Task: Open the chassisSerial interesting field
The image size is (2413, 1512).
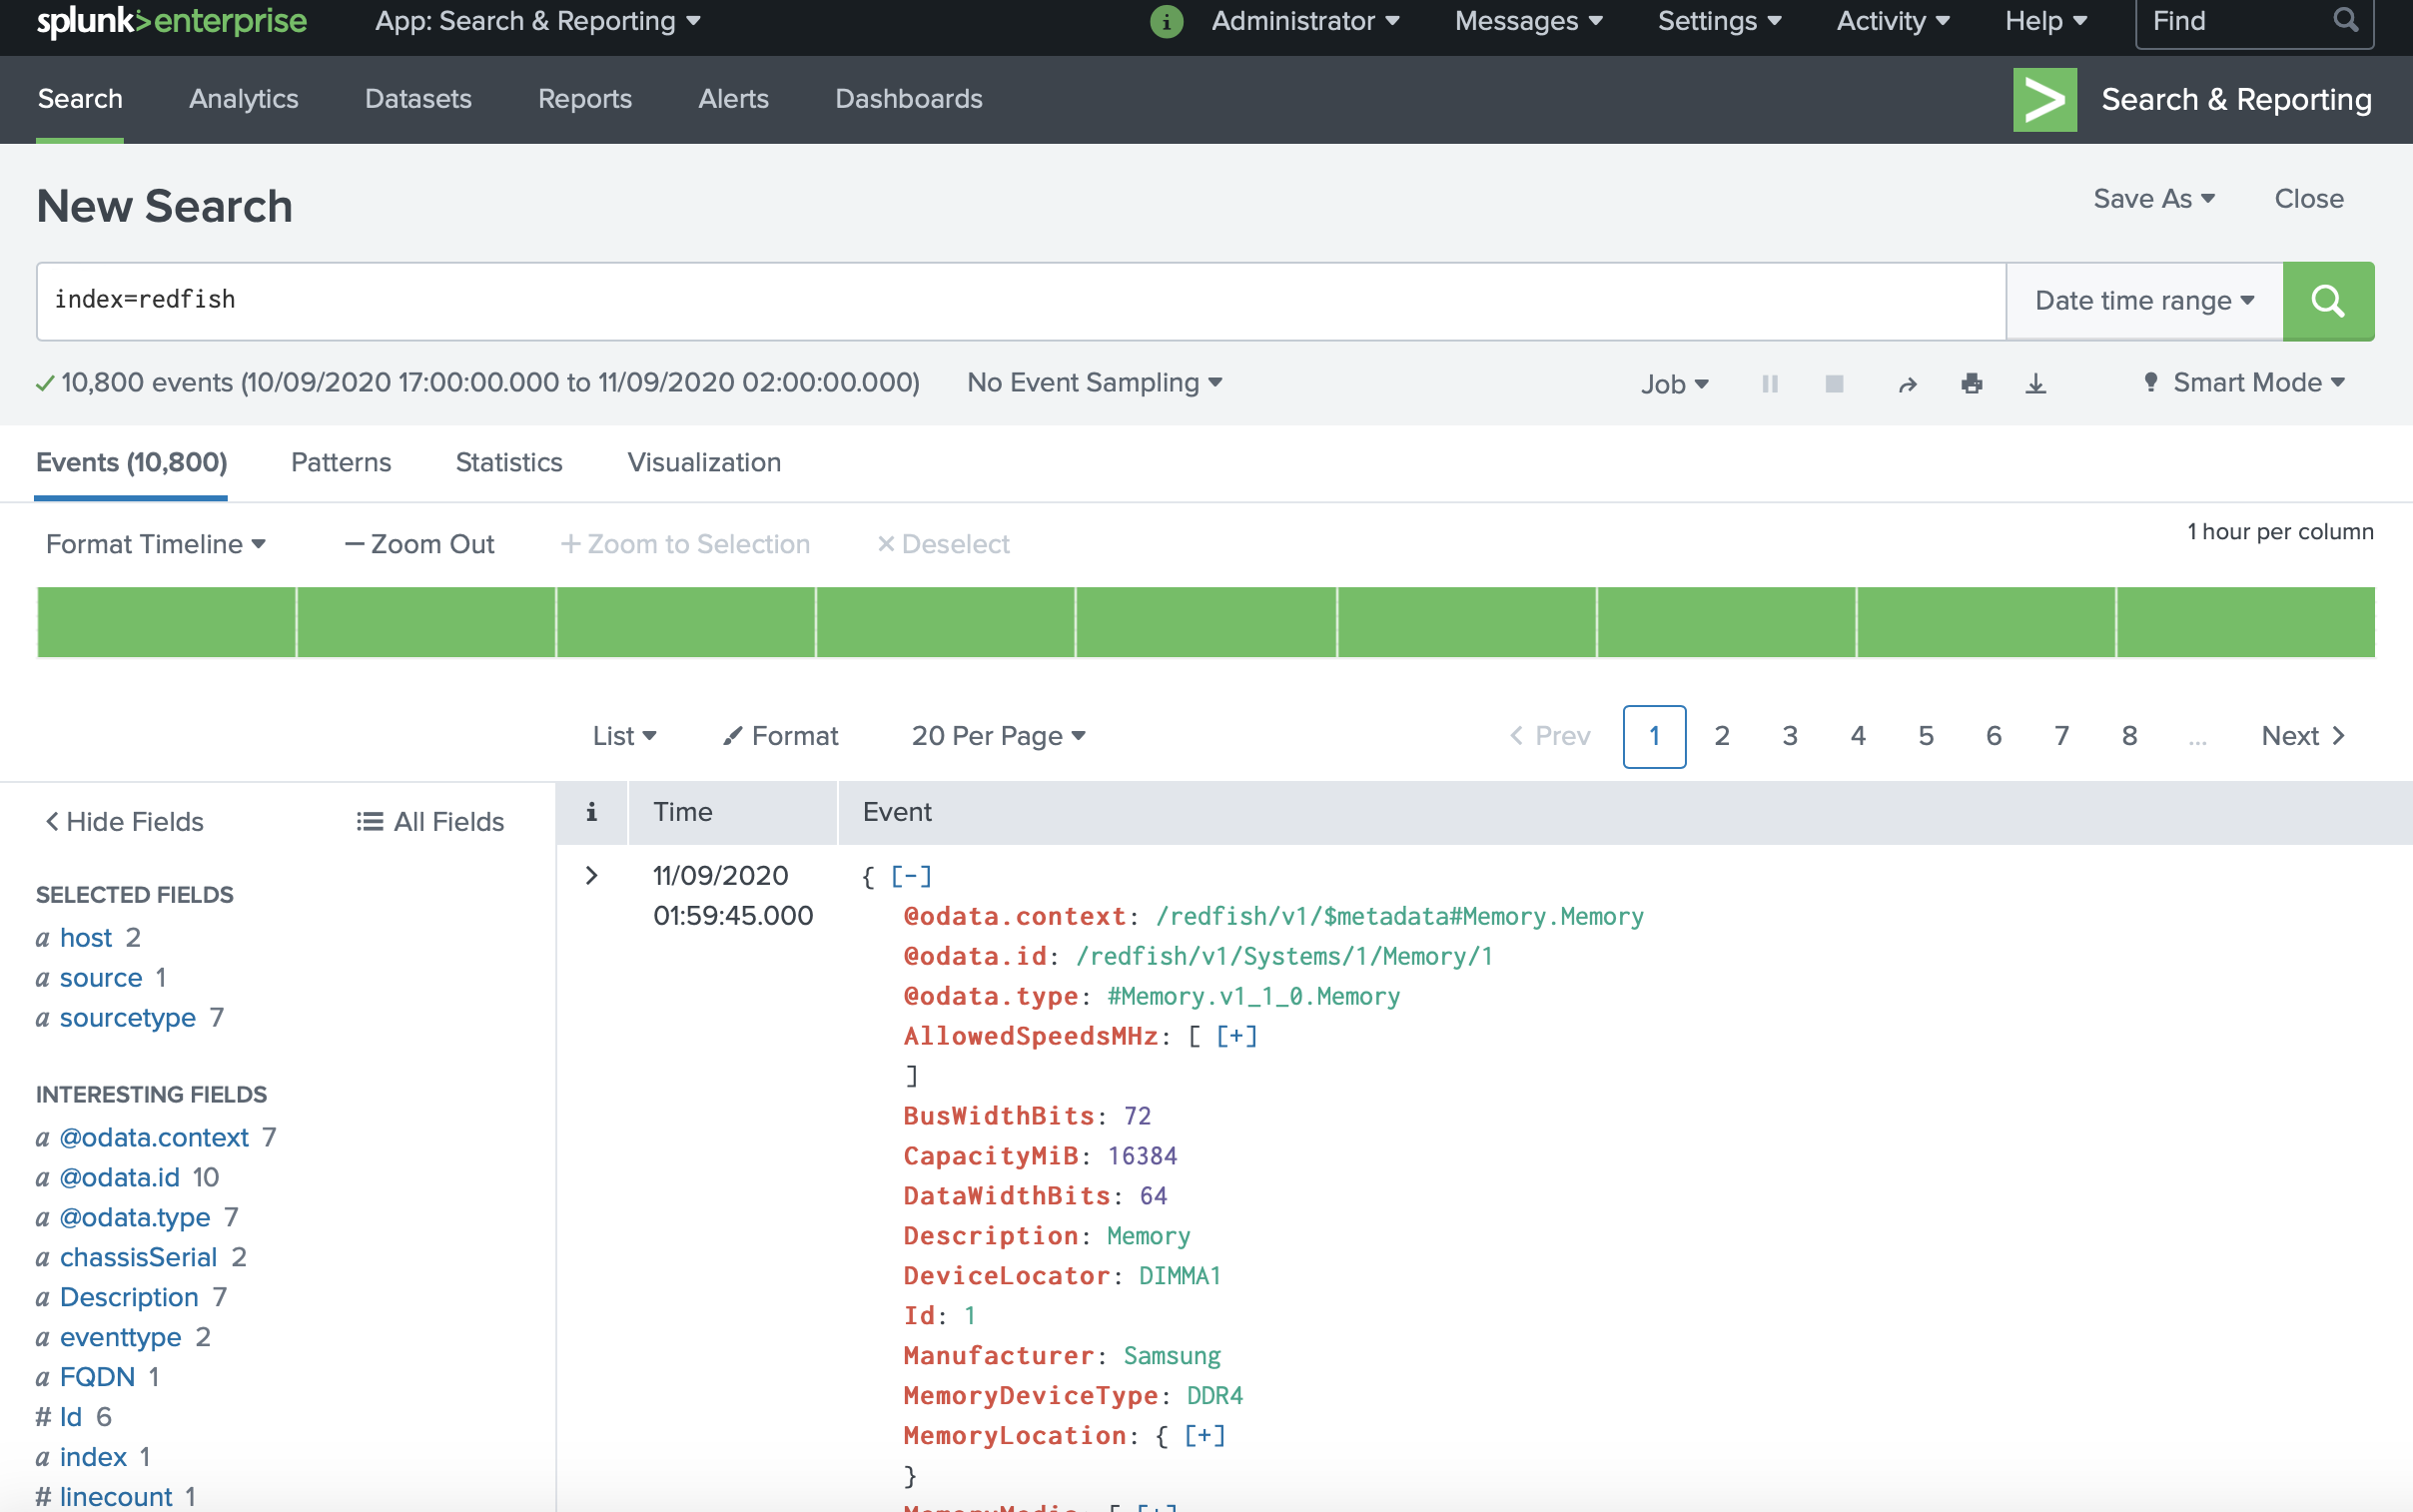Action: tap(138, 1257)
